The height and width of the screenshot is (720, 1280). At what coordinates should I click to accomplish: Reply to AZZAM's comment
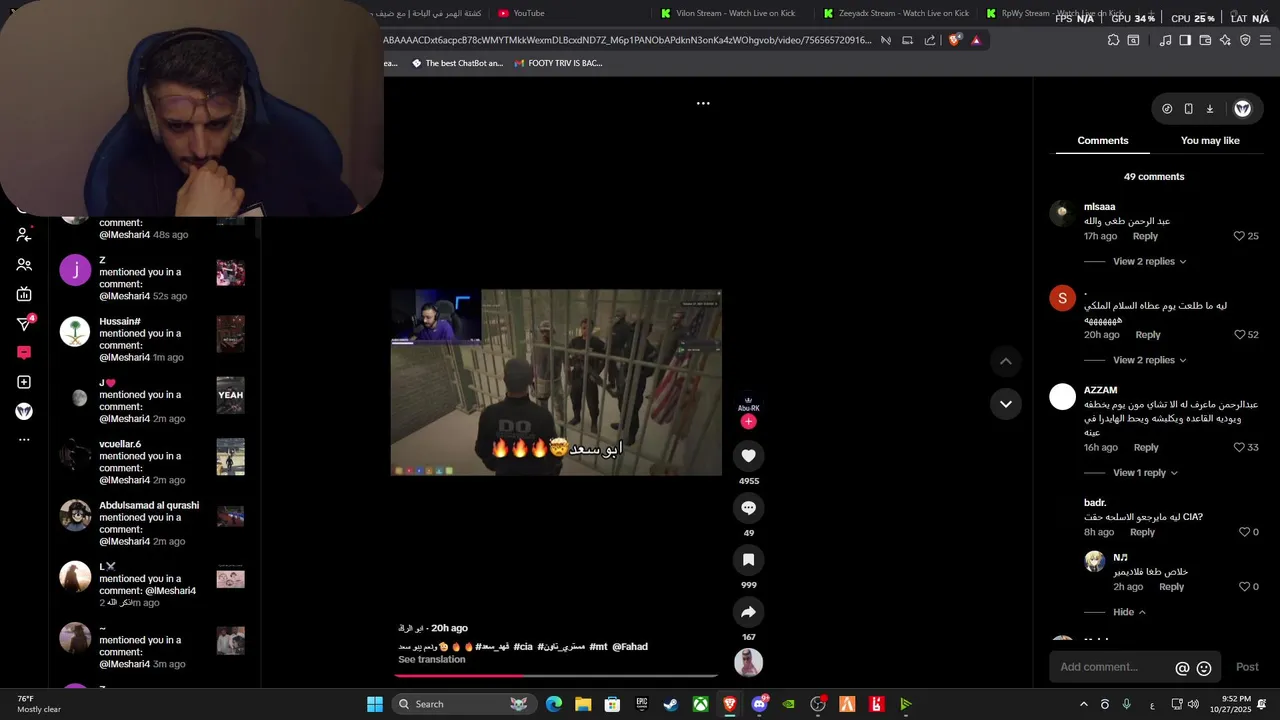coord(1146,447)
